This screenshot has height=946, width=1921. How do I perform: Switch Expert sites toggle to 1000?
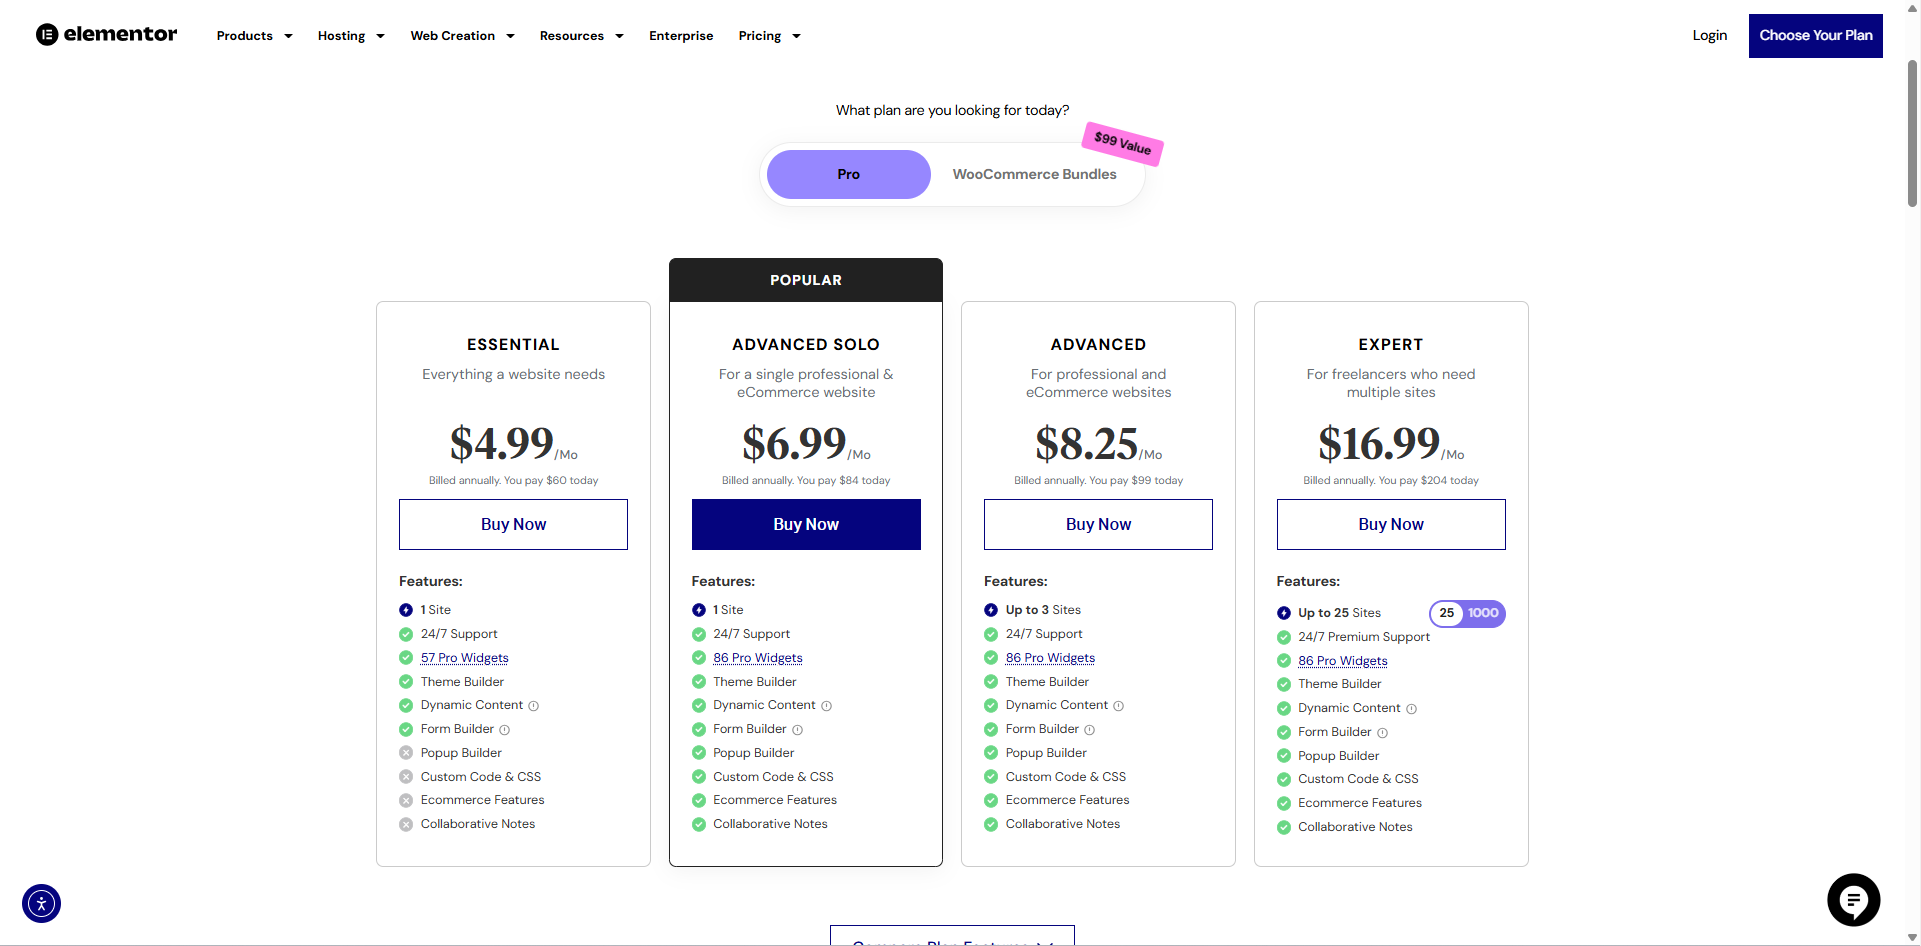(x=1483, y=613)
